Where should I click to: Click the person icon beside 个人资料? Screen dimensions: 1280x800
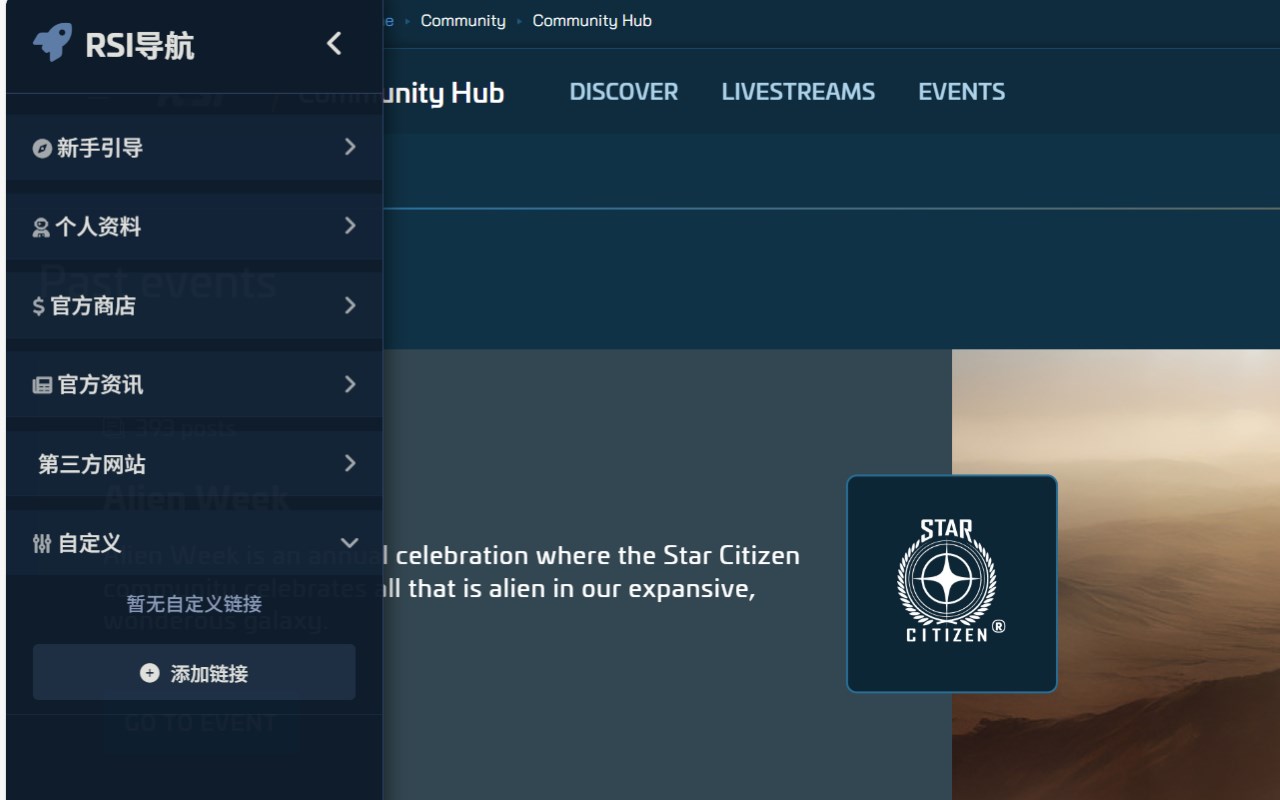41,228
